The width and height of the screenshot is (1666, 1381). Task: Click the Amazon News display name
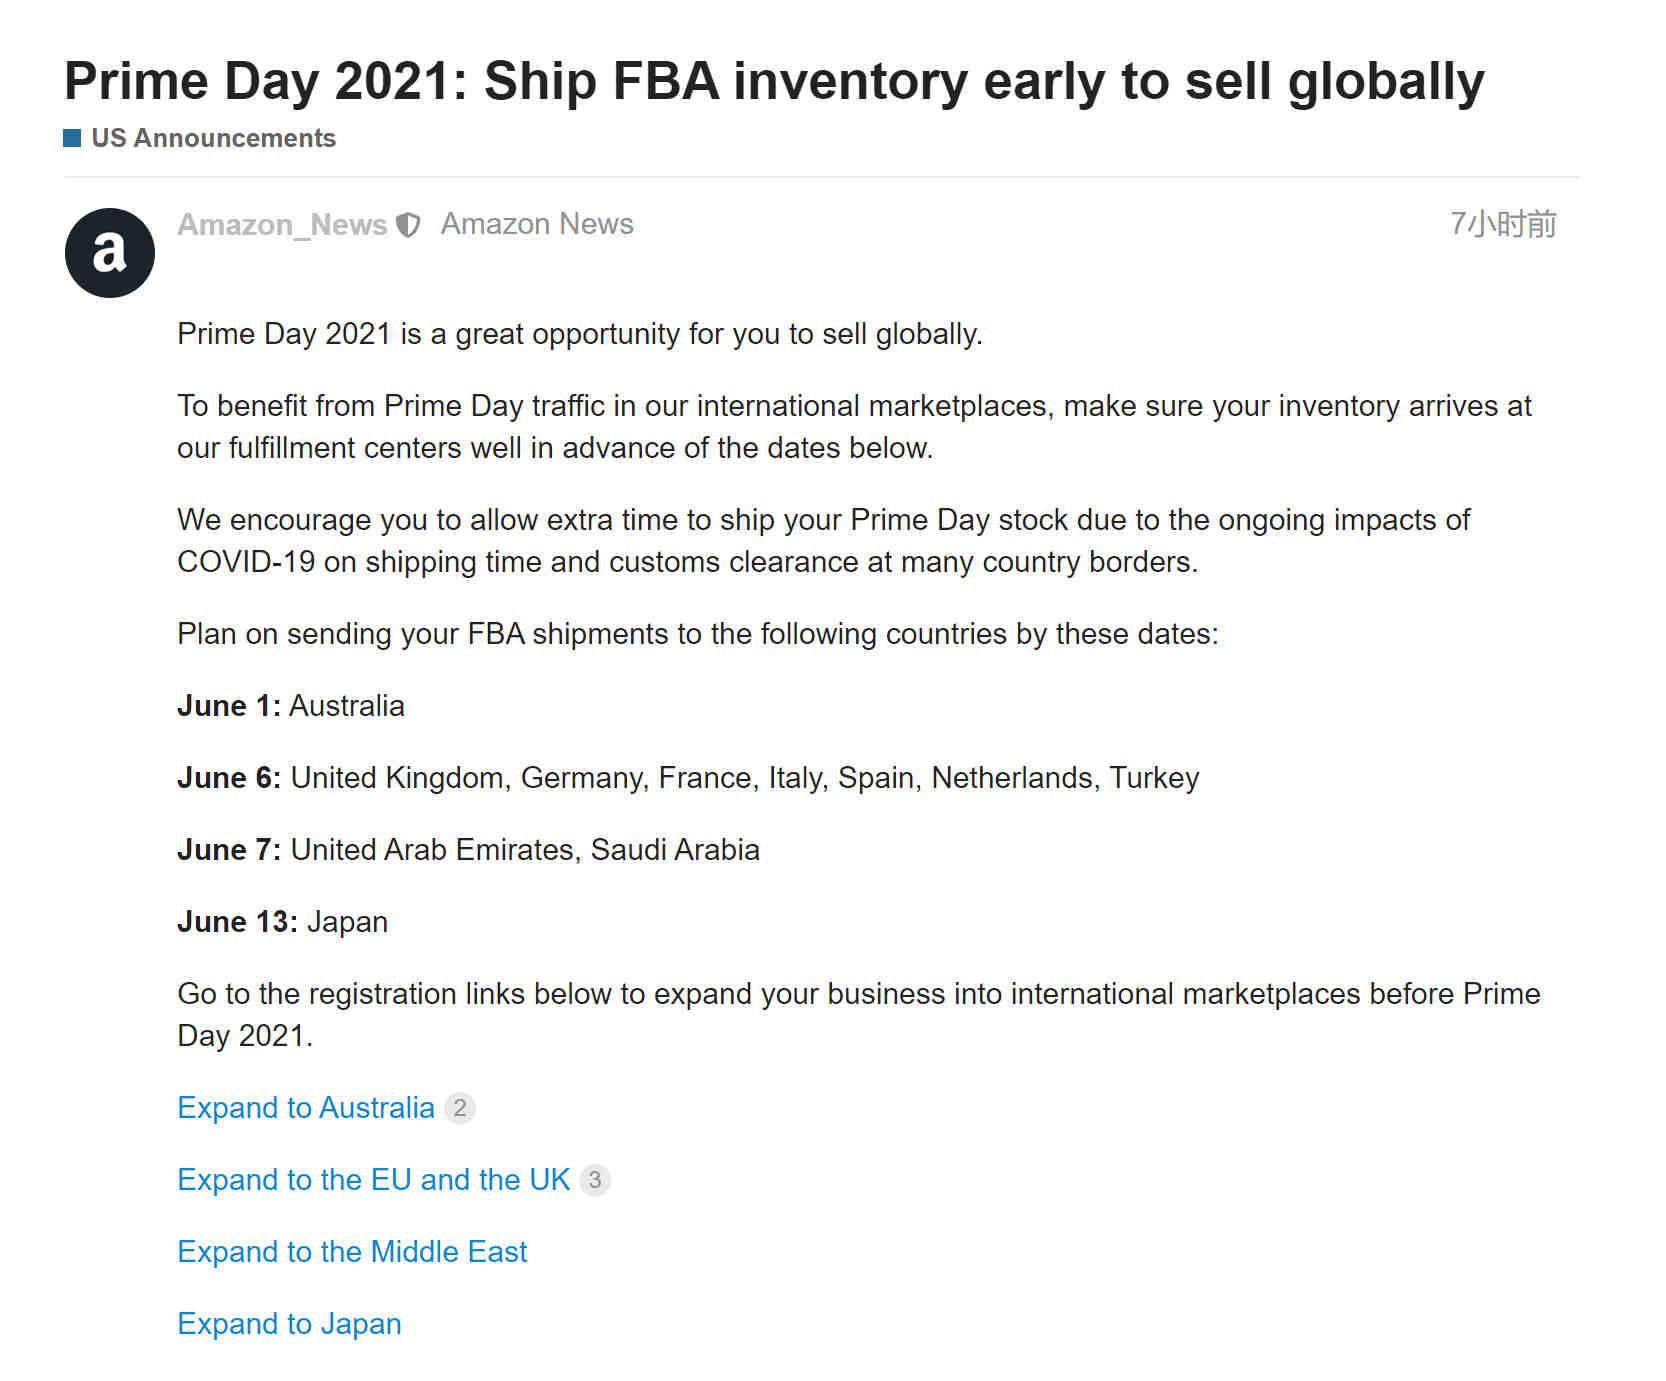(x=537, y=224)
